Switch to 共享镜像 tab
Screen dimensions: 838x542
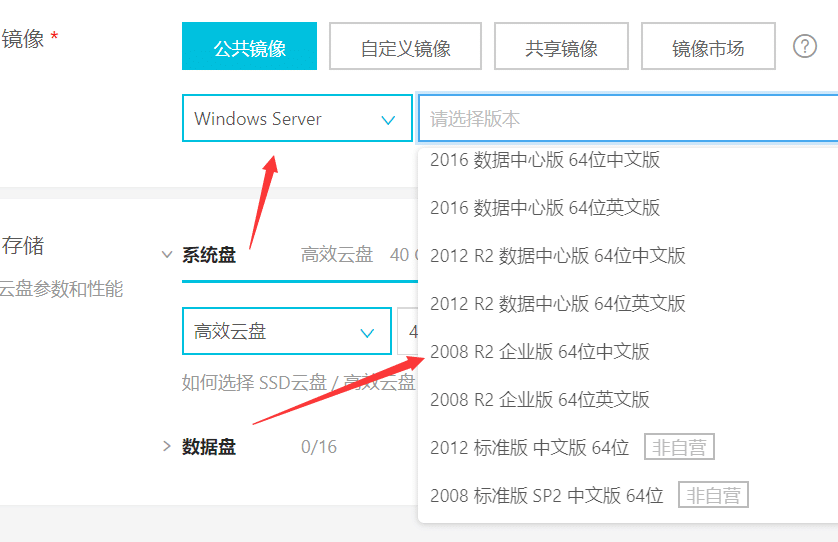pyautogui.click(x=561, y=47)
